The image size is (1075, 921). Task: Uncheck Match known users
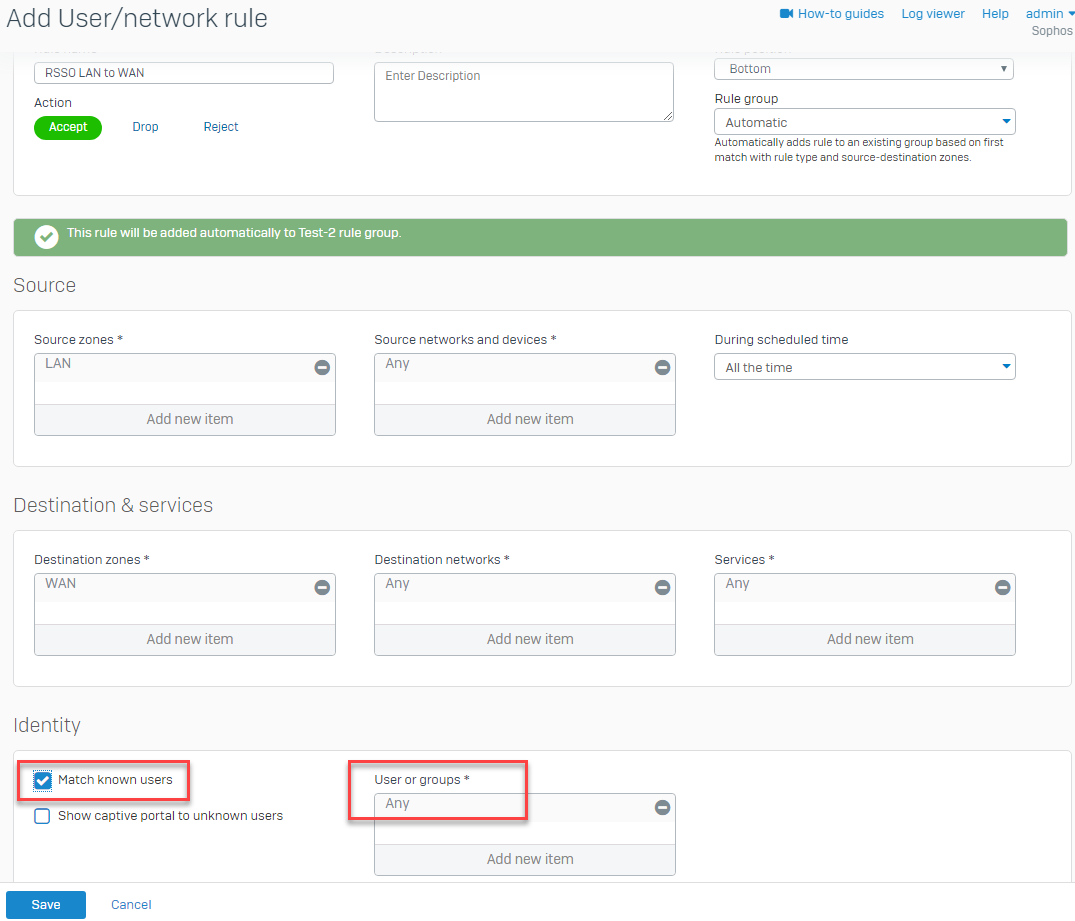[41, 781]
